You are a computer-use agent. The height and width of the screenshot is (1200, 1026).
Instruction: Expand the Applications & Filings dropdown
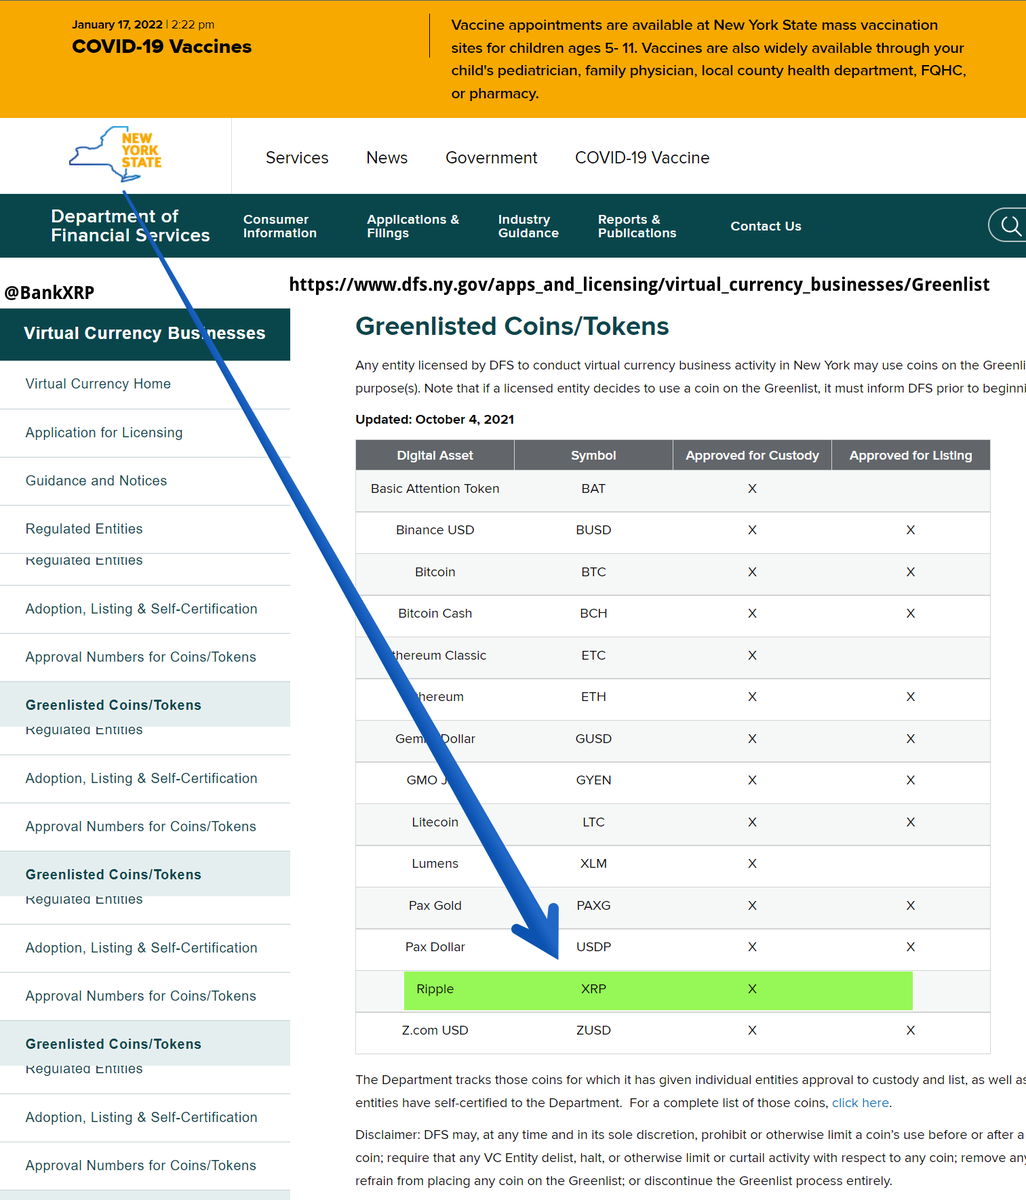[x=413, y=226]
